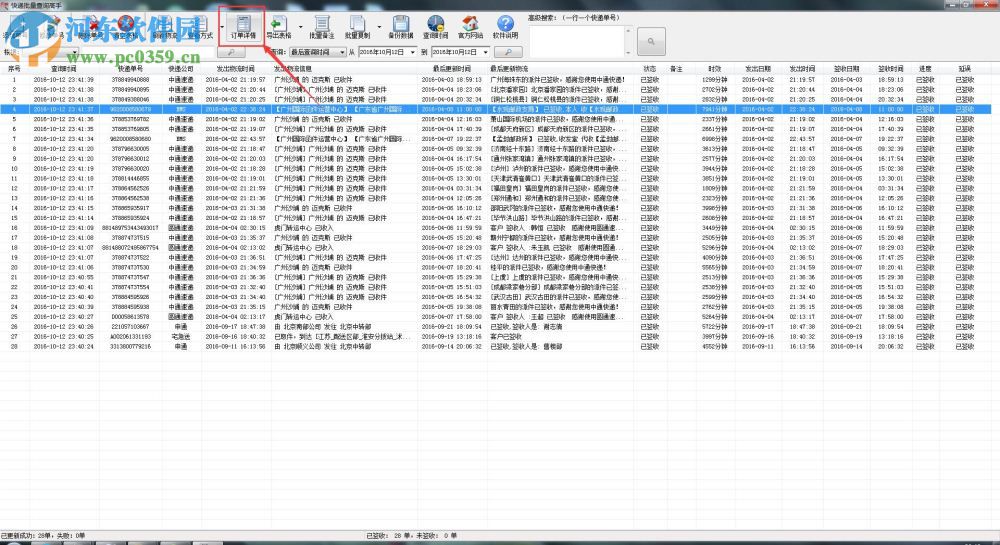Expand the 导出表格 dropdown arrow
Screen dimensions: 1000x545
pyautogui.click(x=300, y=27)
